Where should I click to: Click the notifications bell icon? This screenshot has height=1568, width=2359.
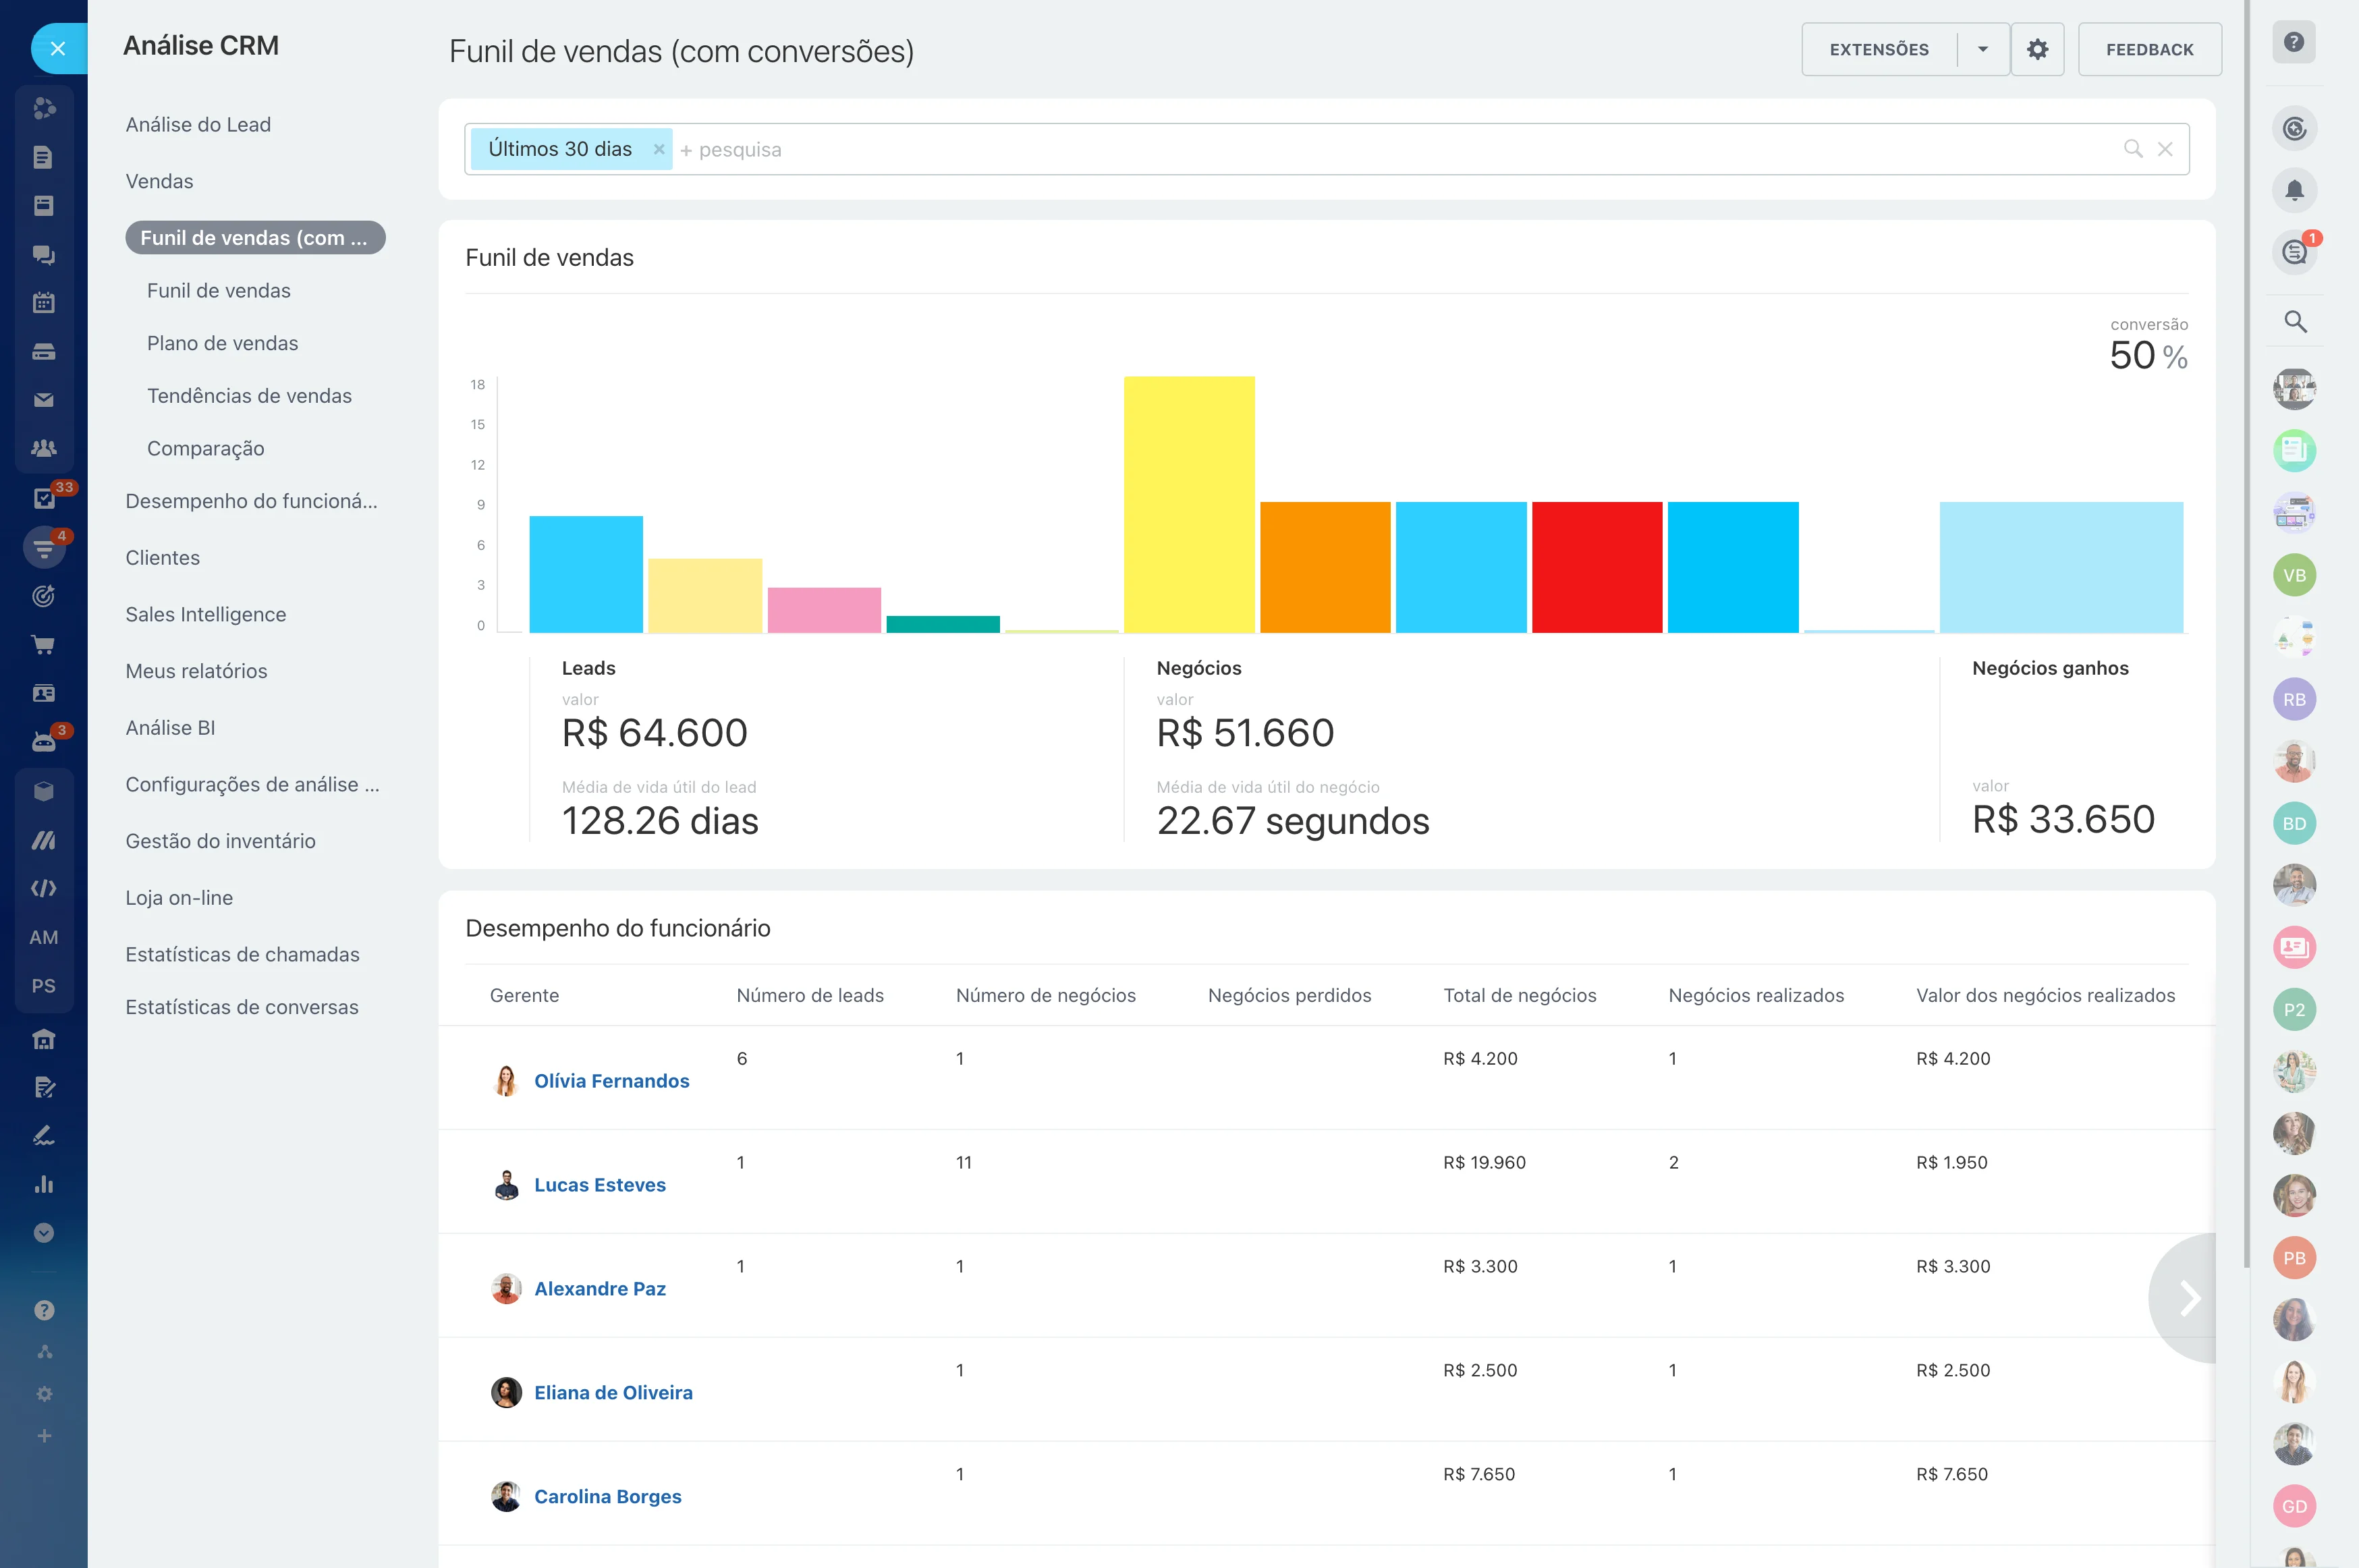coord(2294,190)
